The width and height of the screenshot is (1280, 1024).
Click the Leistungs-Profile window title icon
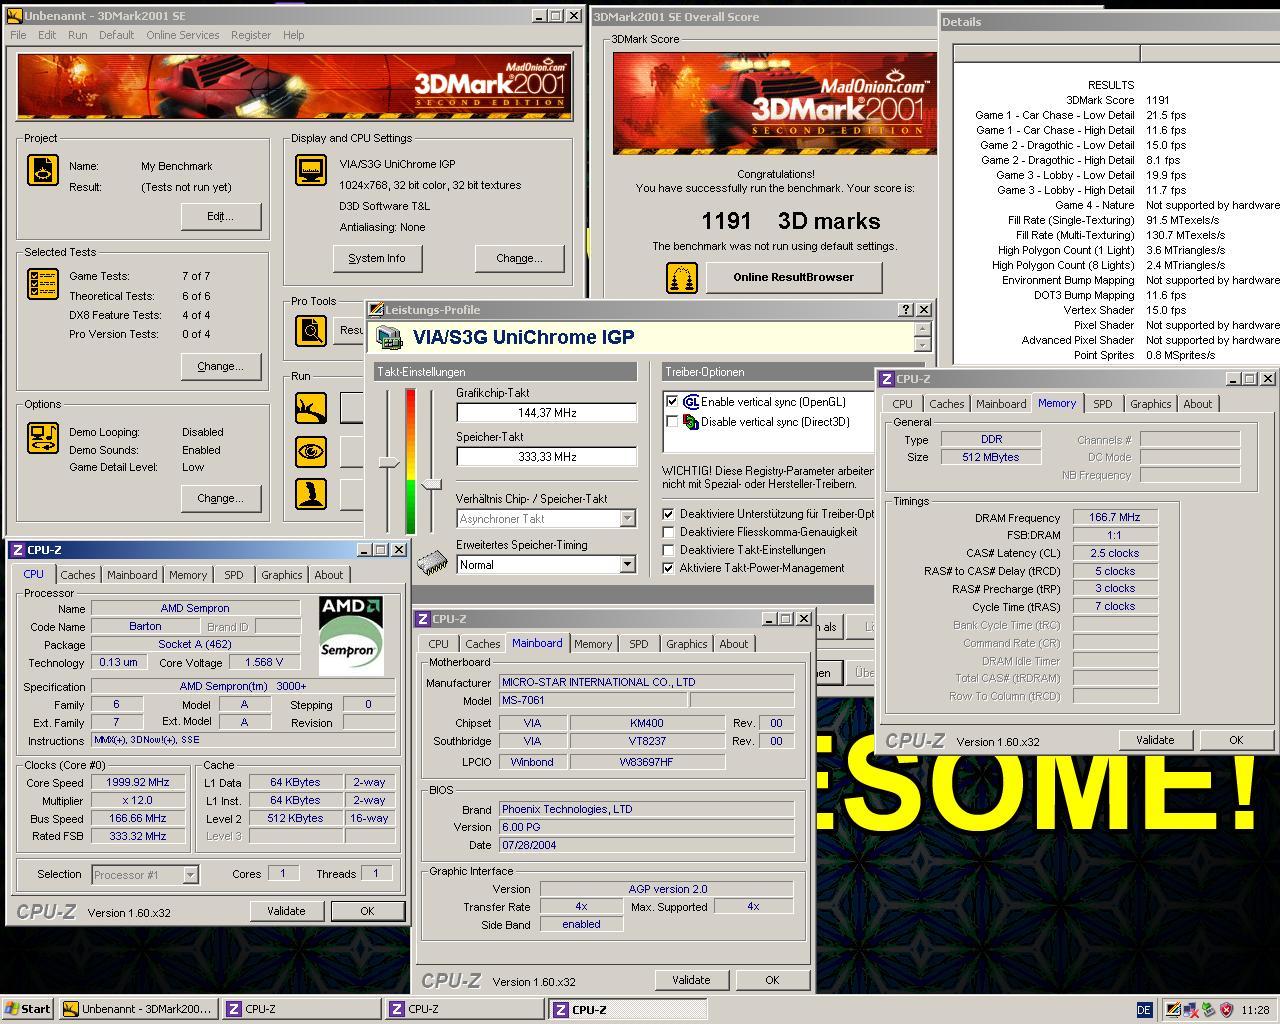(x=377, y=310)
